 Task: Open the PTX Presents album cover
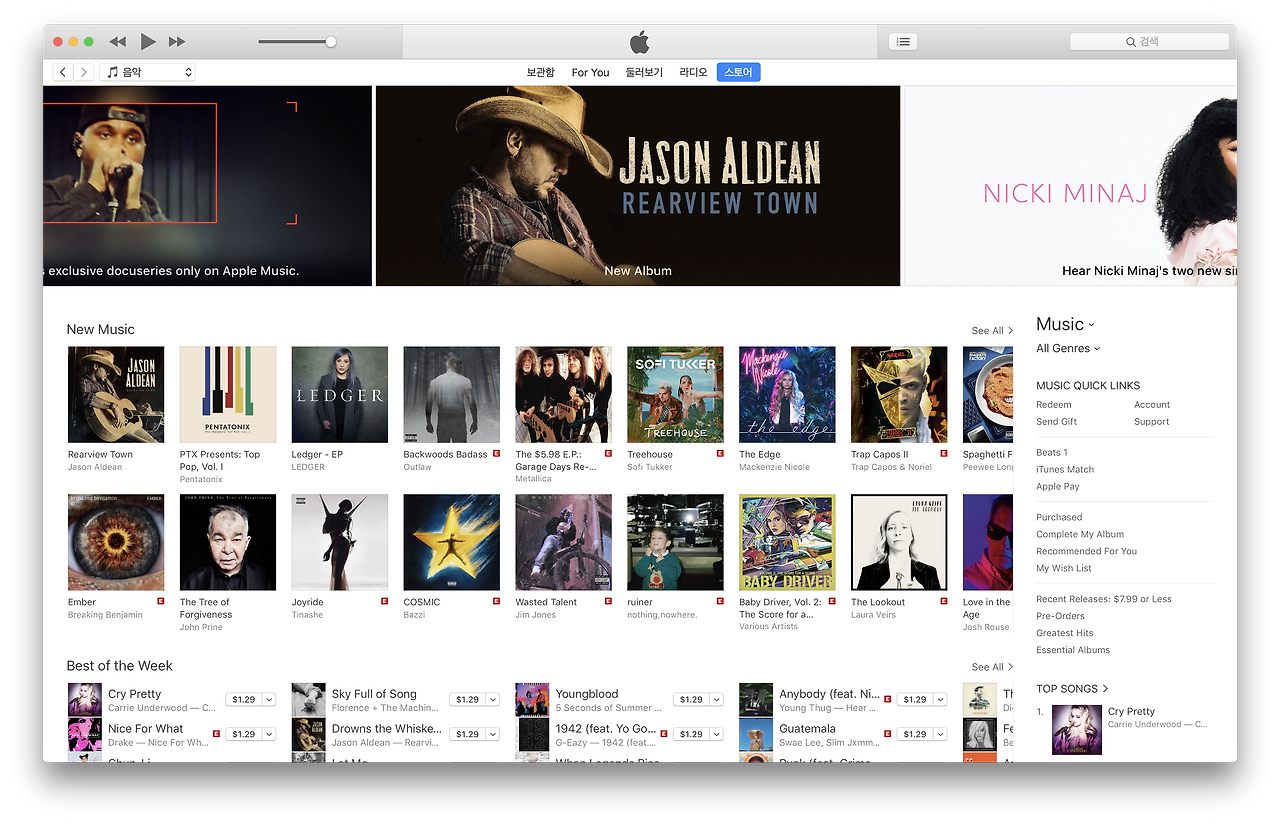tap(228, 395)
